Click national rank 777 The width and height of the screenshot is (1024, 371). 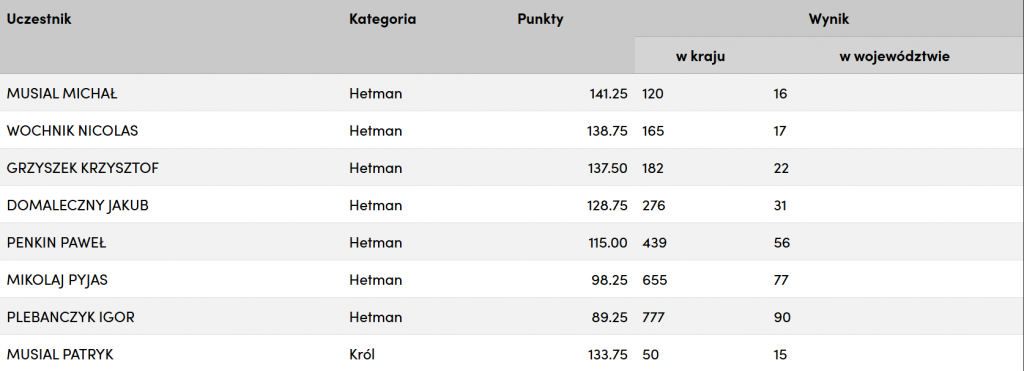[653, 317]
